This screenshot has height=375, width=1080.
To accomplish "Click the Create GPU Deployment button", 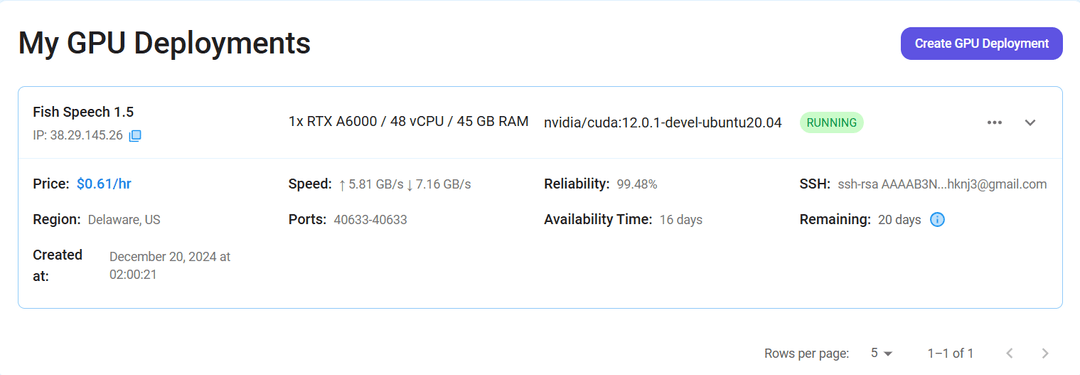I will (982, 43).
